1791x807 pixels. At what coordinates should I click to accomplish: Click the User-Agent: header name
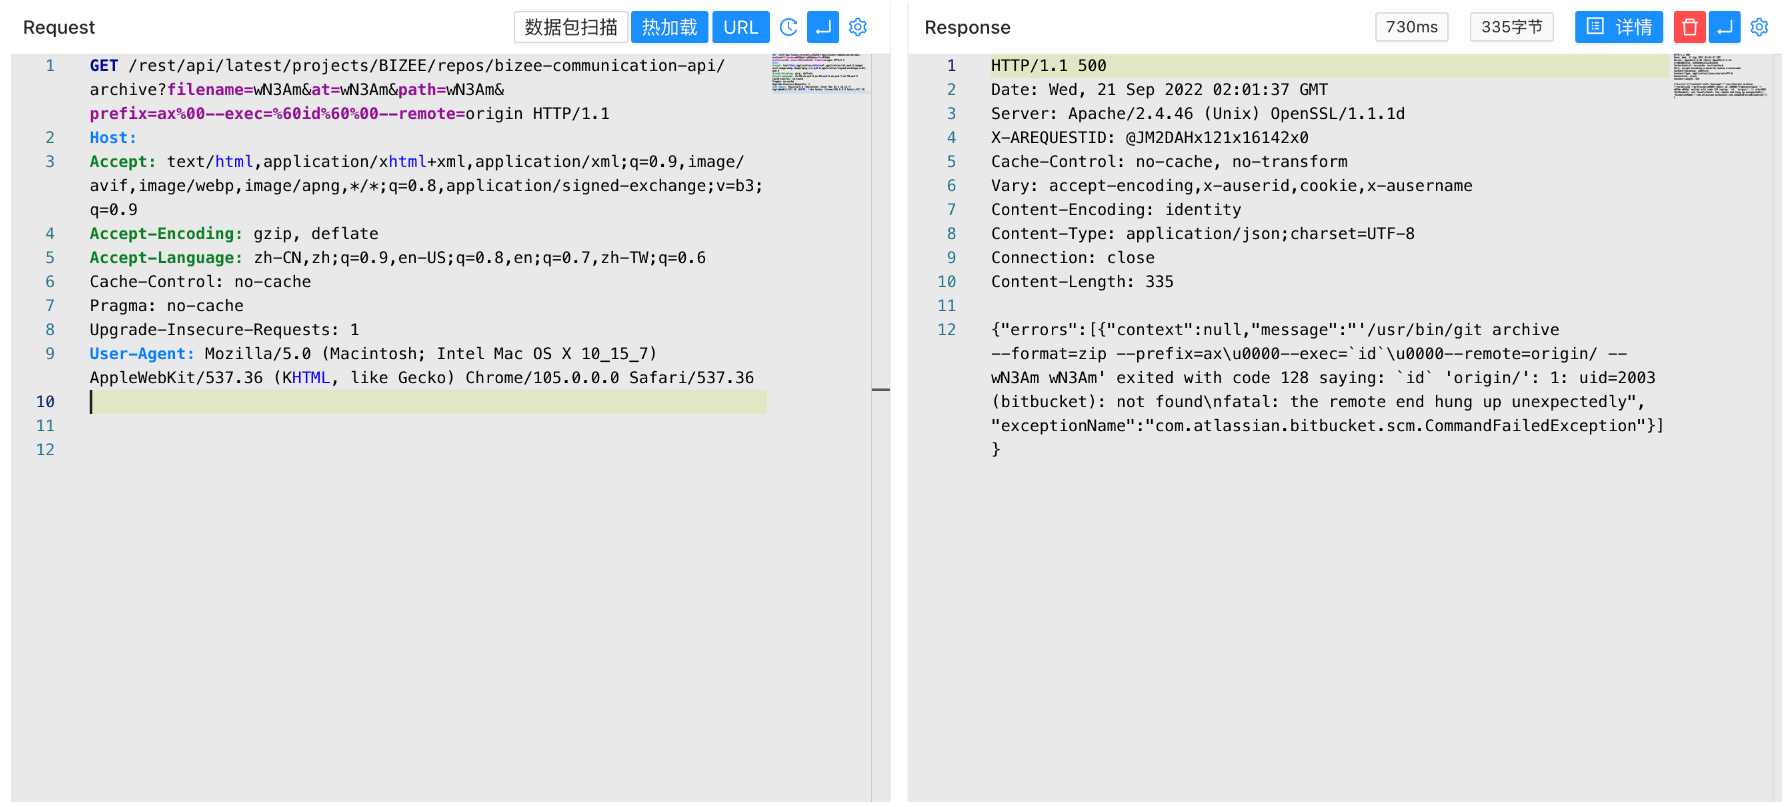click(142, 354)
